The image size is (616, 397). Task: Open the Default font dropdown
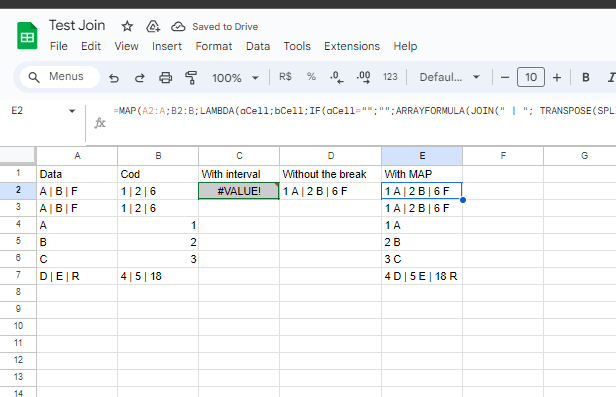pyautogui.click(x=450, y=77)
